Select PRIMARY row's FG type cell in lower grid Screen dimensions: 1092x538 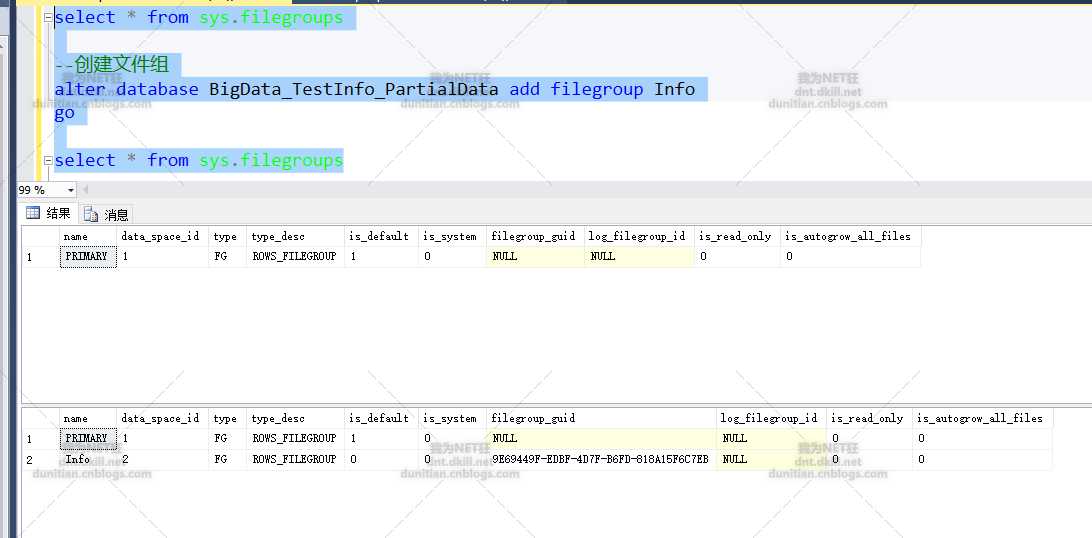[227, 438]
